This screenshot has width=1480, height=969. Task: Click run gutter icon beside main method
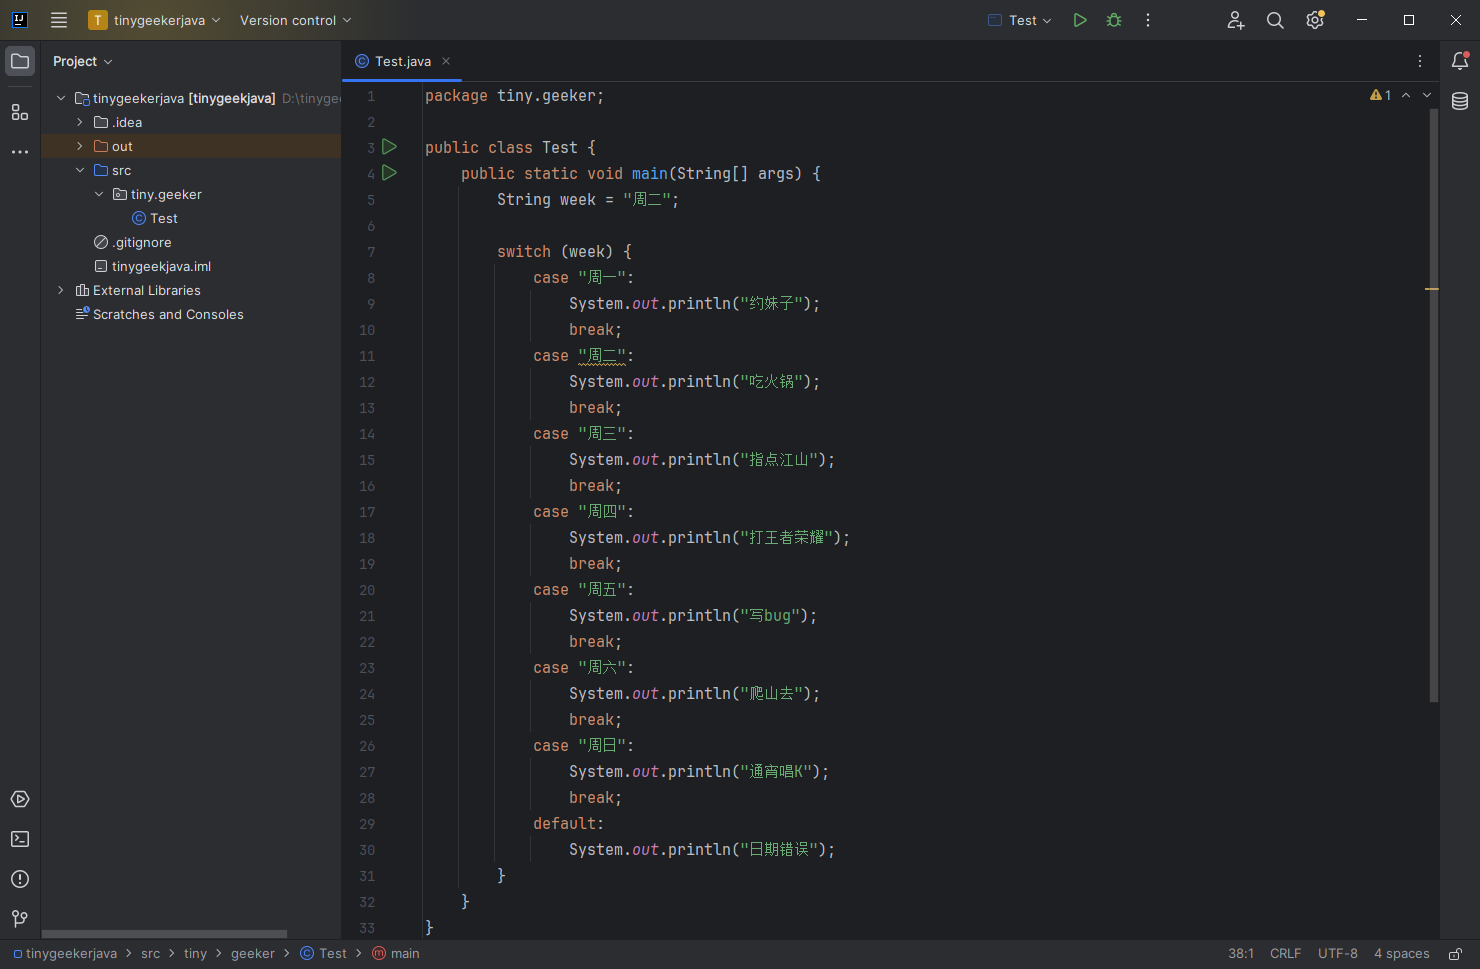390,173
